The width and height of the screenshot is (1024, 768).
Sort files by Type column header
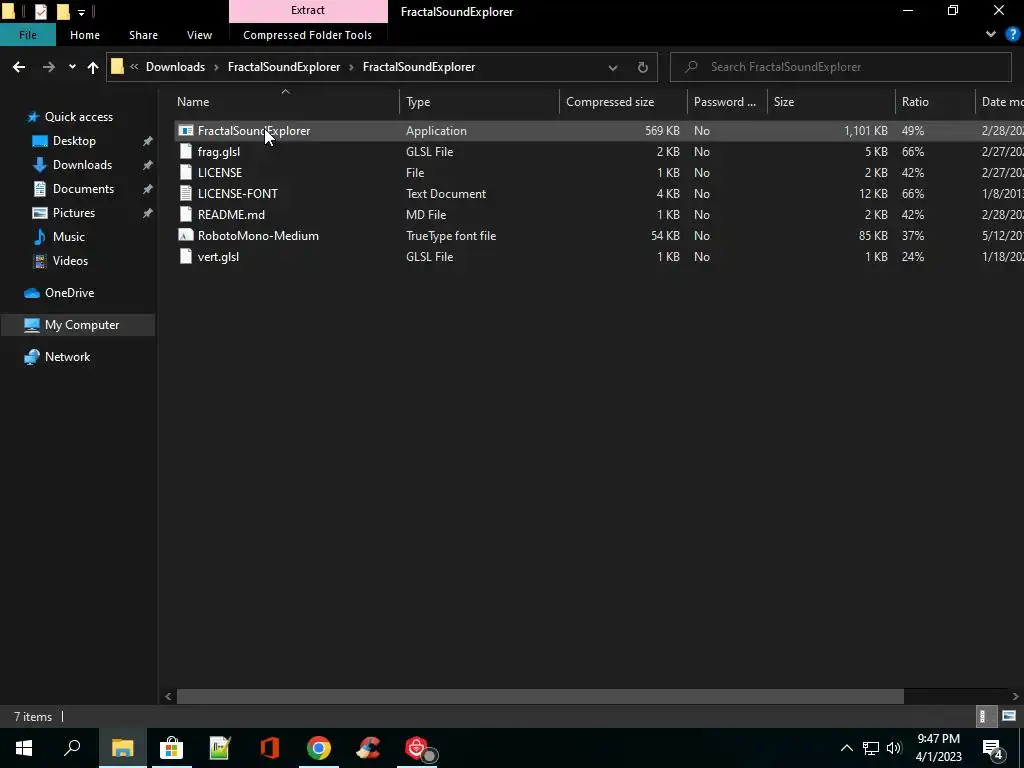(x=418, y=102)
